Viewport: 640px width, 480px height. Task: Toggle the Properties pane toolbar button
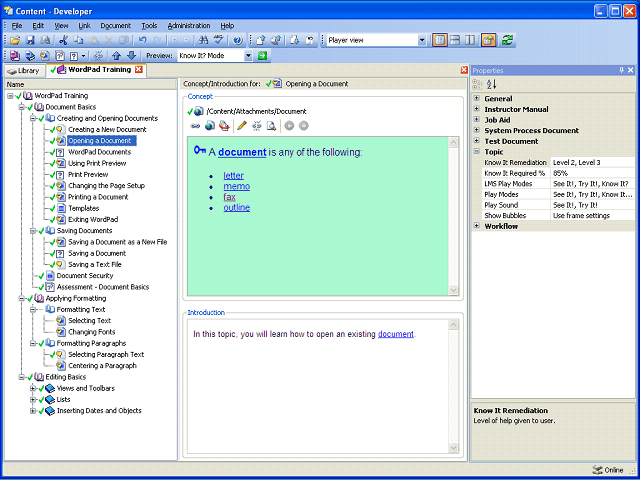pyautogui.click(x=488, y=40)
